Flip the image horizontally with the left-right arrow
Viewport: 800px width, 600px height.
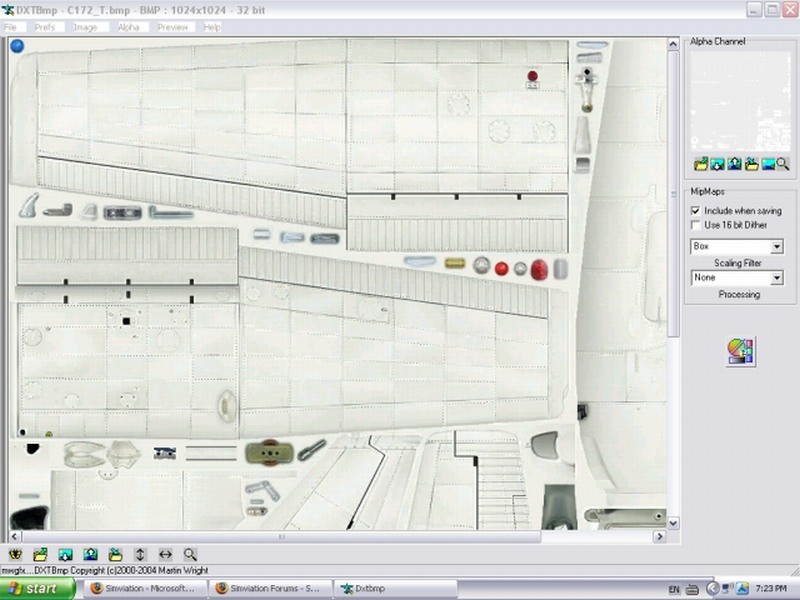click(165, 555)
